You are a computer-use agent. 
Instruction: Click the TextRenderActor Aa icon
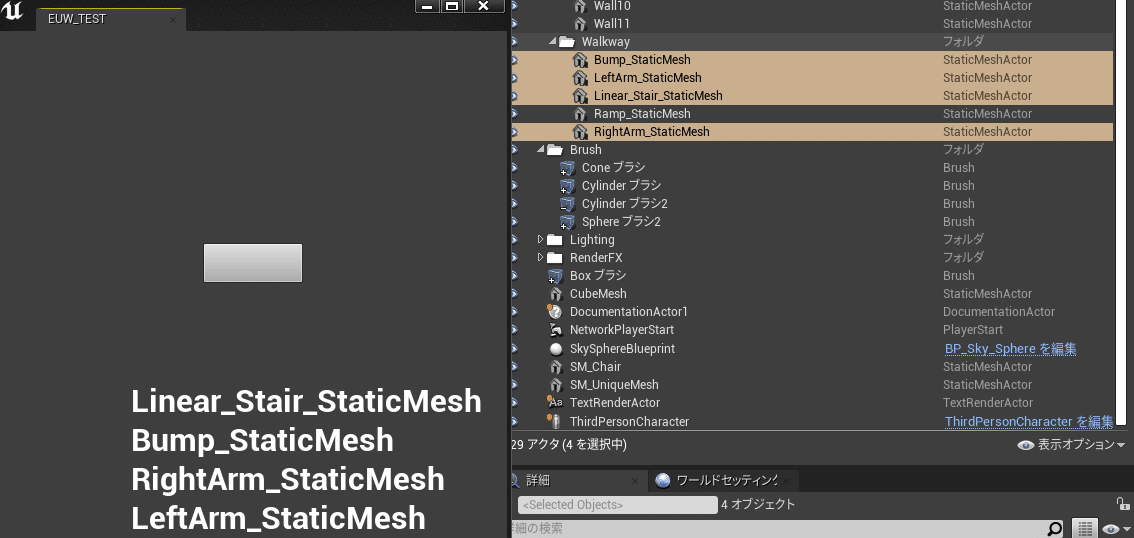555,403
